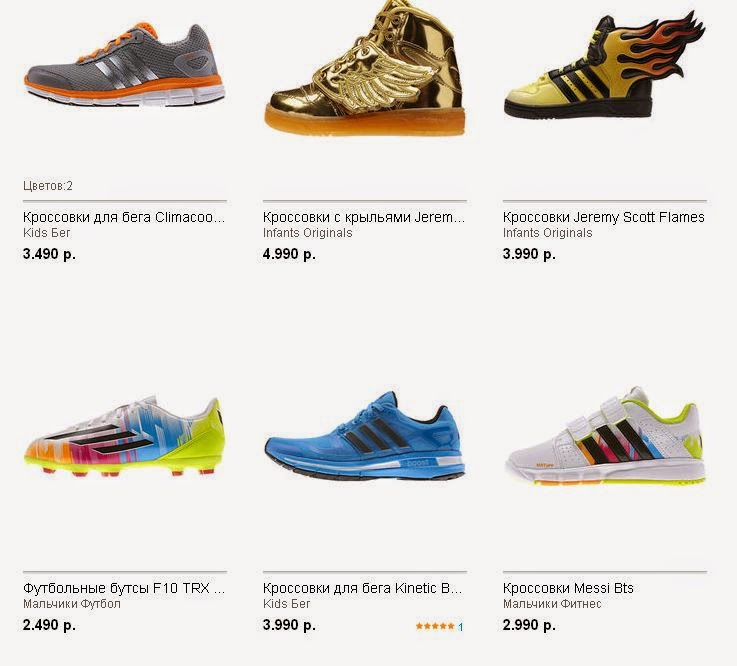Click the 3.490 р. price of Climacool
737x666 pixels.
pos(49,254)
